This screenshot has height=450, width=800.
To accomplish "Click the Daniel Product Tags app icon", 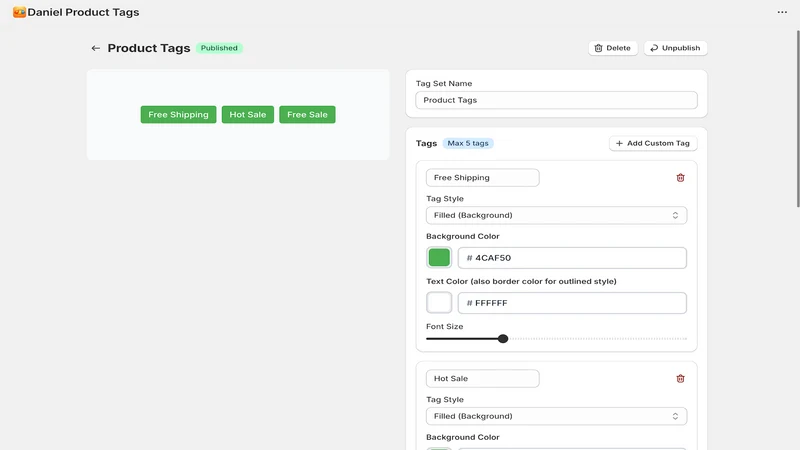I will pyautogui.click(x=19, y=12).
